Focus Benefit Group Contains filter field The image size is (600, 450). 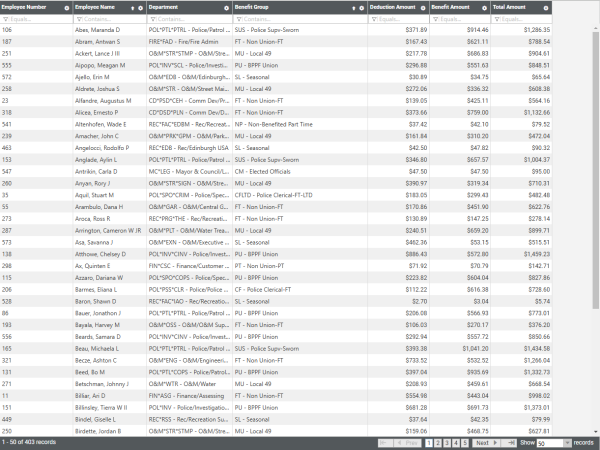point(304,19)
